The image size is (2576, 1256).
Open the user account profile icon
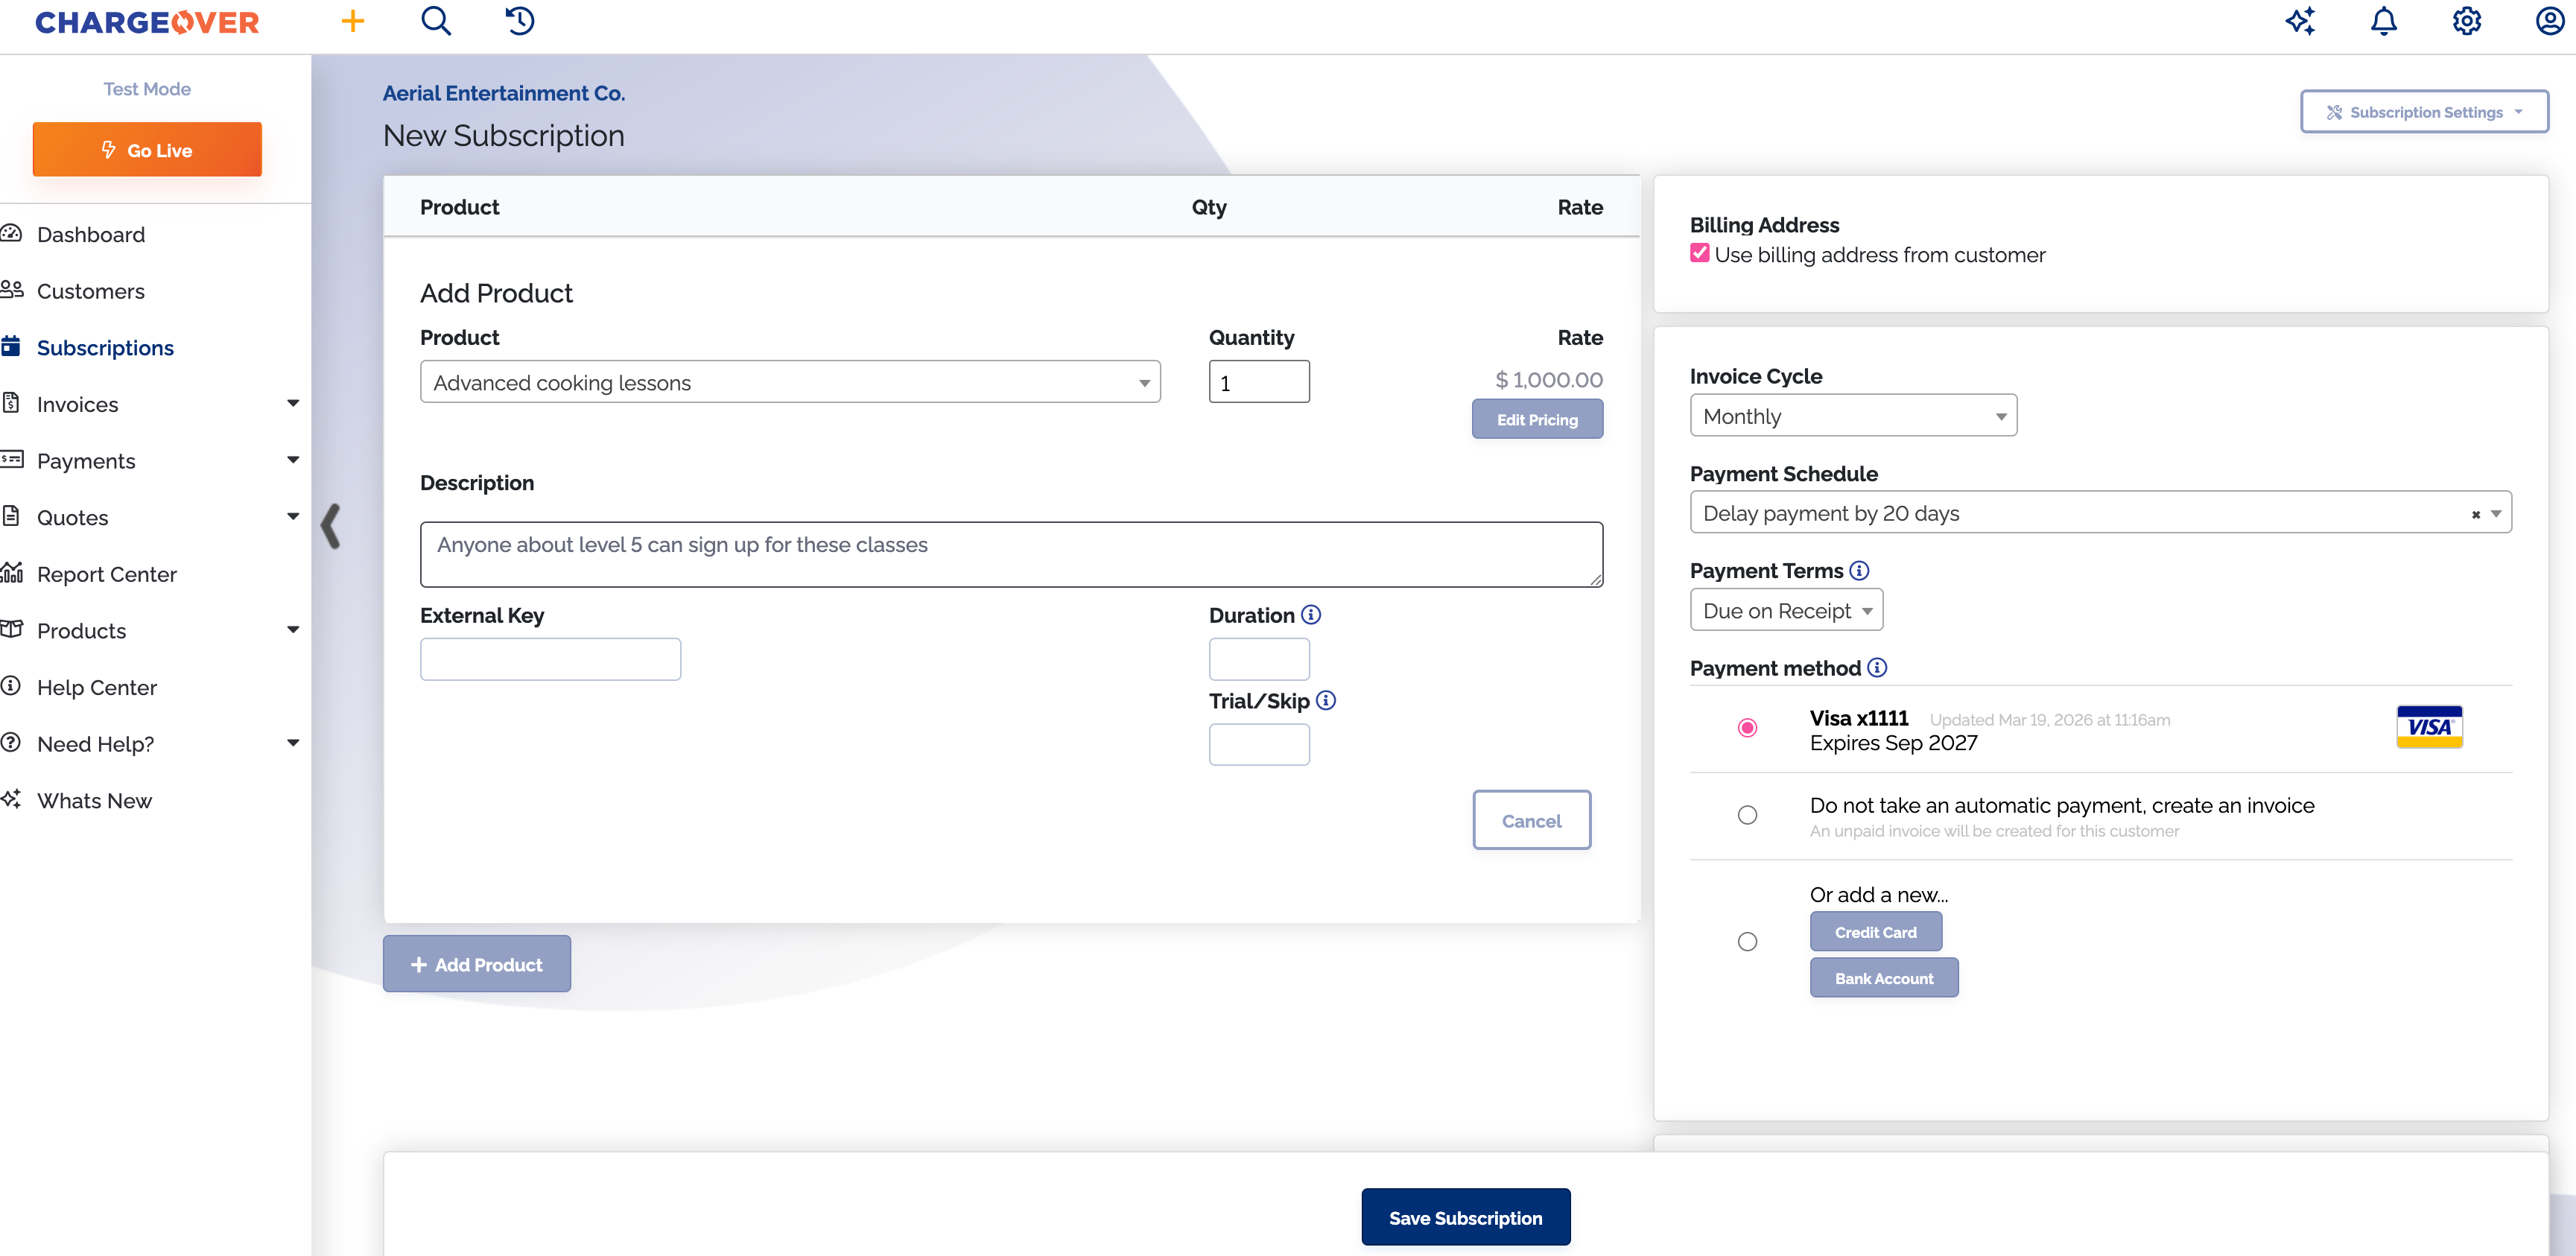(x=2549, y=21)
